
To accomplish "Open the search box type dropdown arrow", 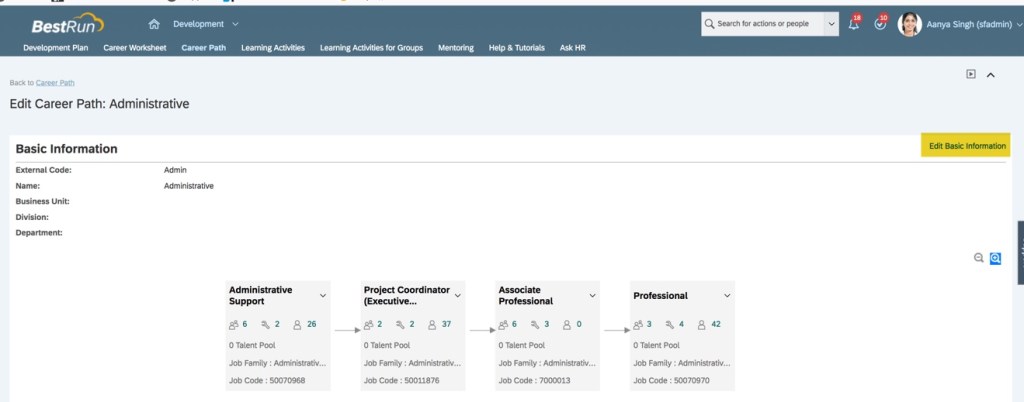I will [x=831, y=24].
